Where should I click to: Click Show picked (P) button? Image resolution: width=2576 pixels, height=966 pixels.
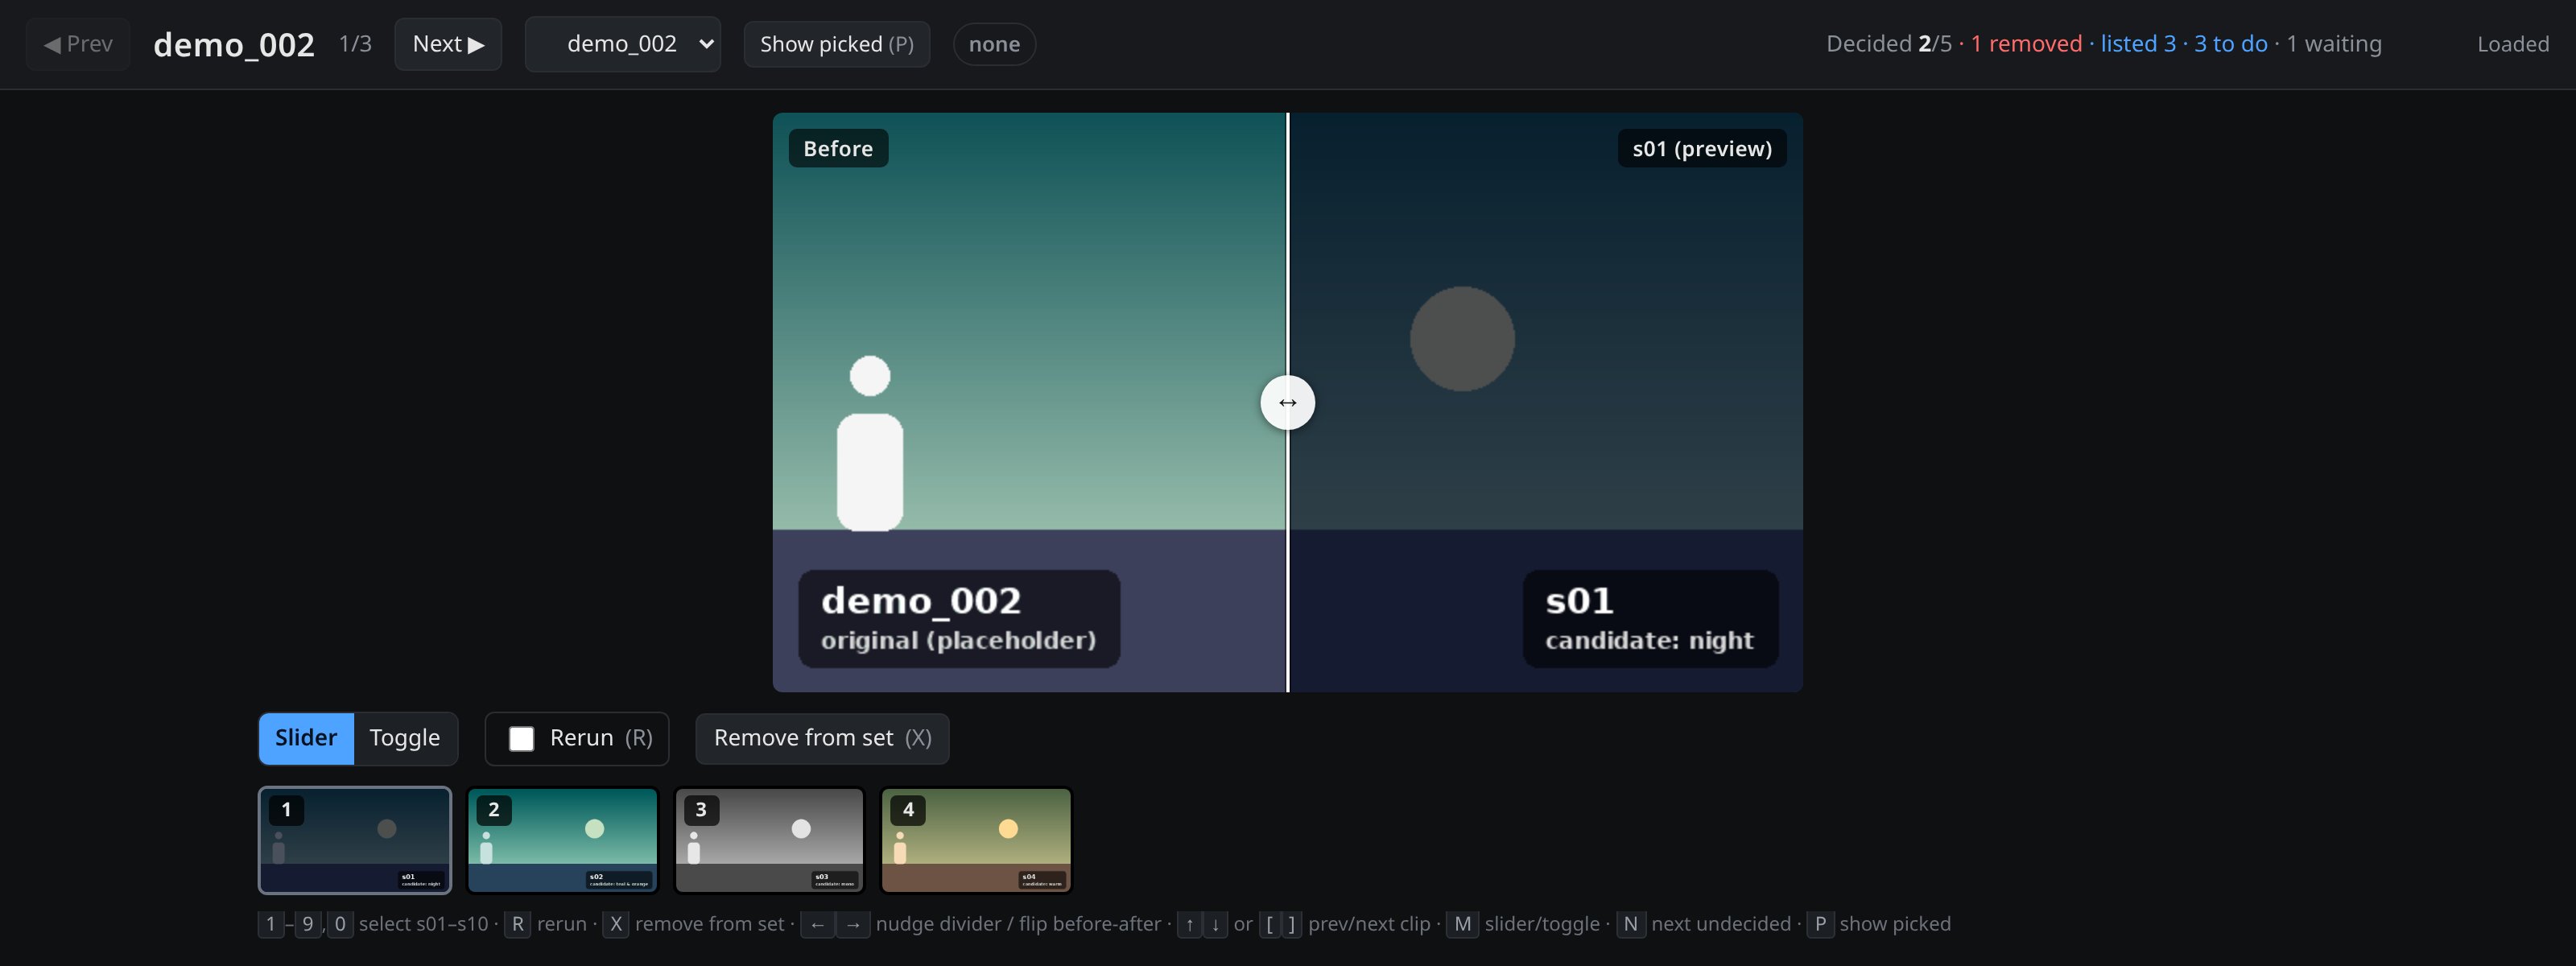click(x=837, y=44)
